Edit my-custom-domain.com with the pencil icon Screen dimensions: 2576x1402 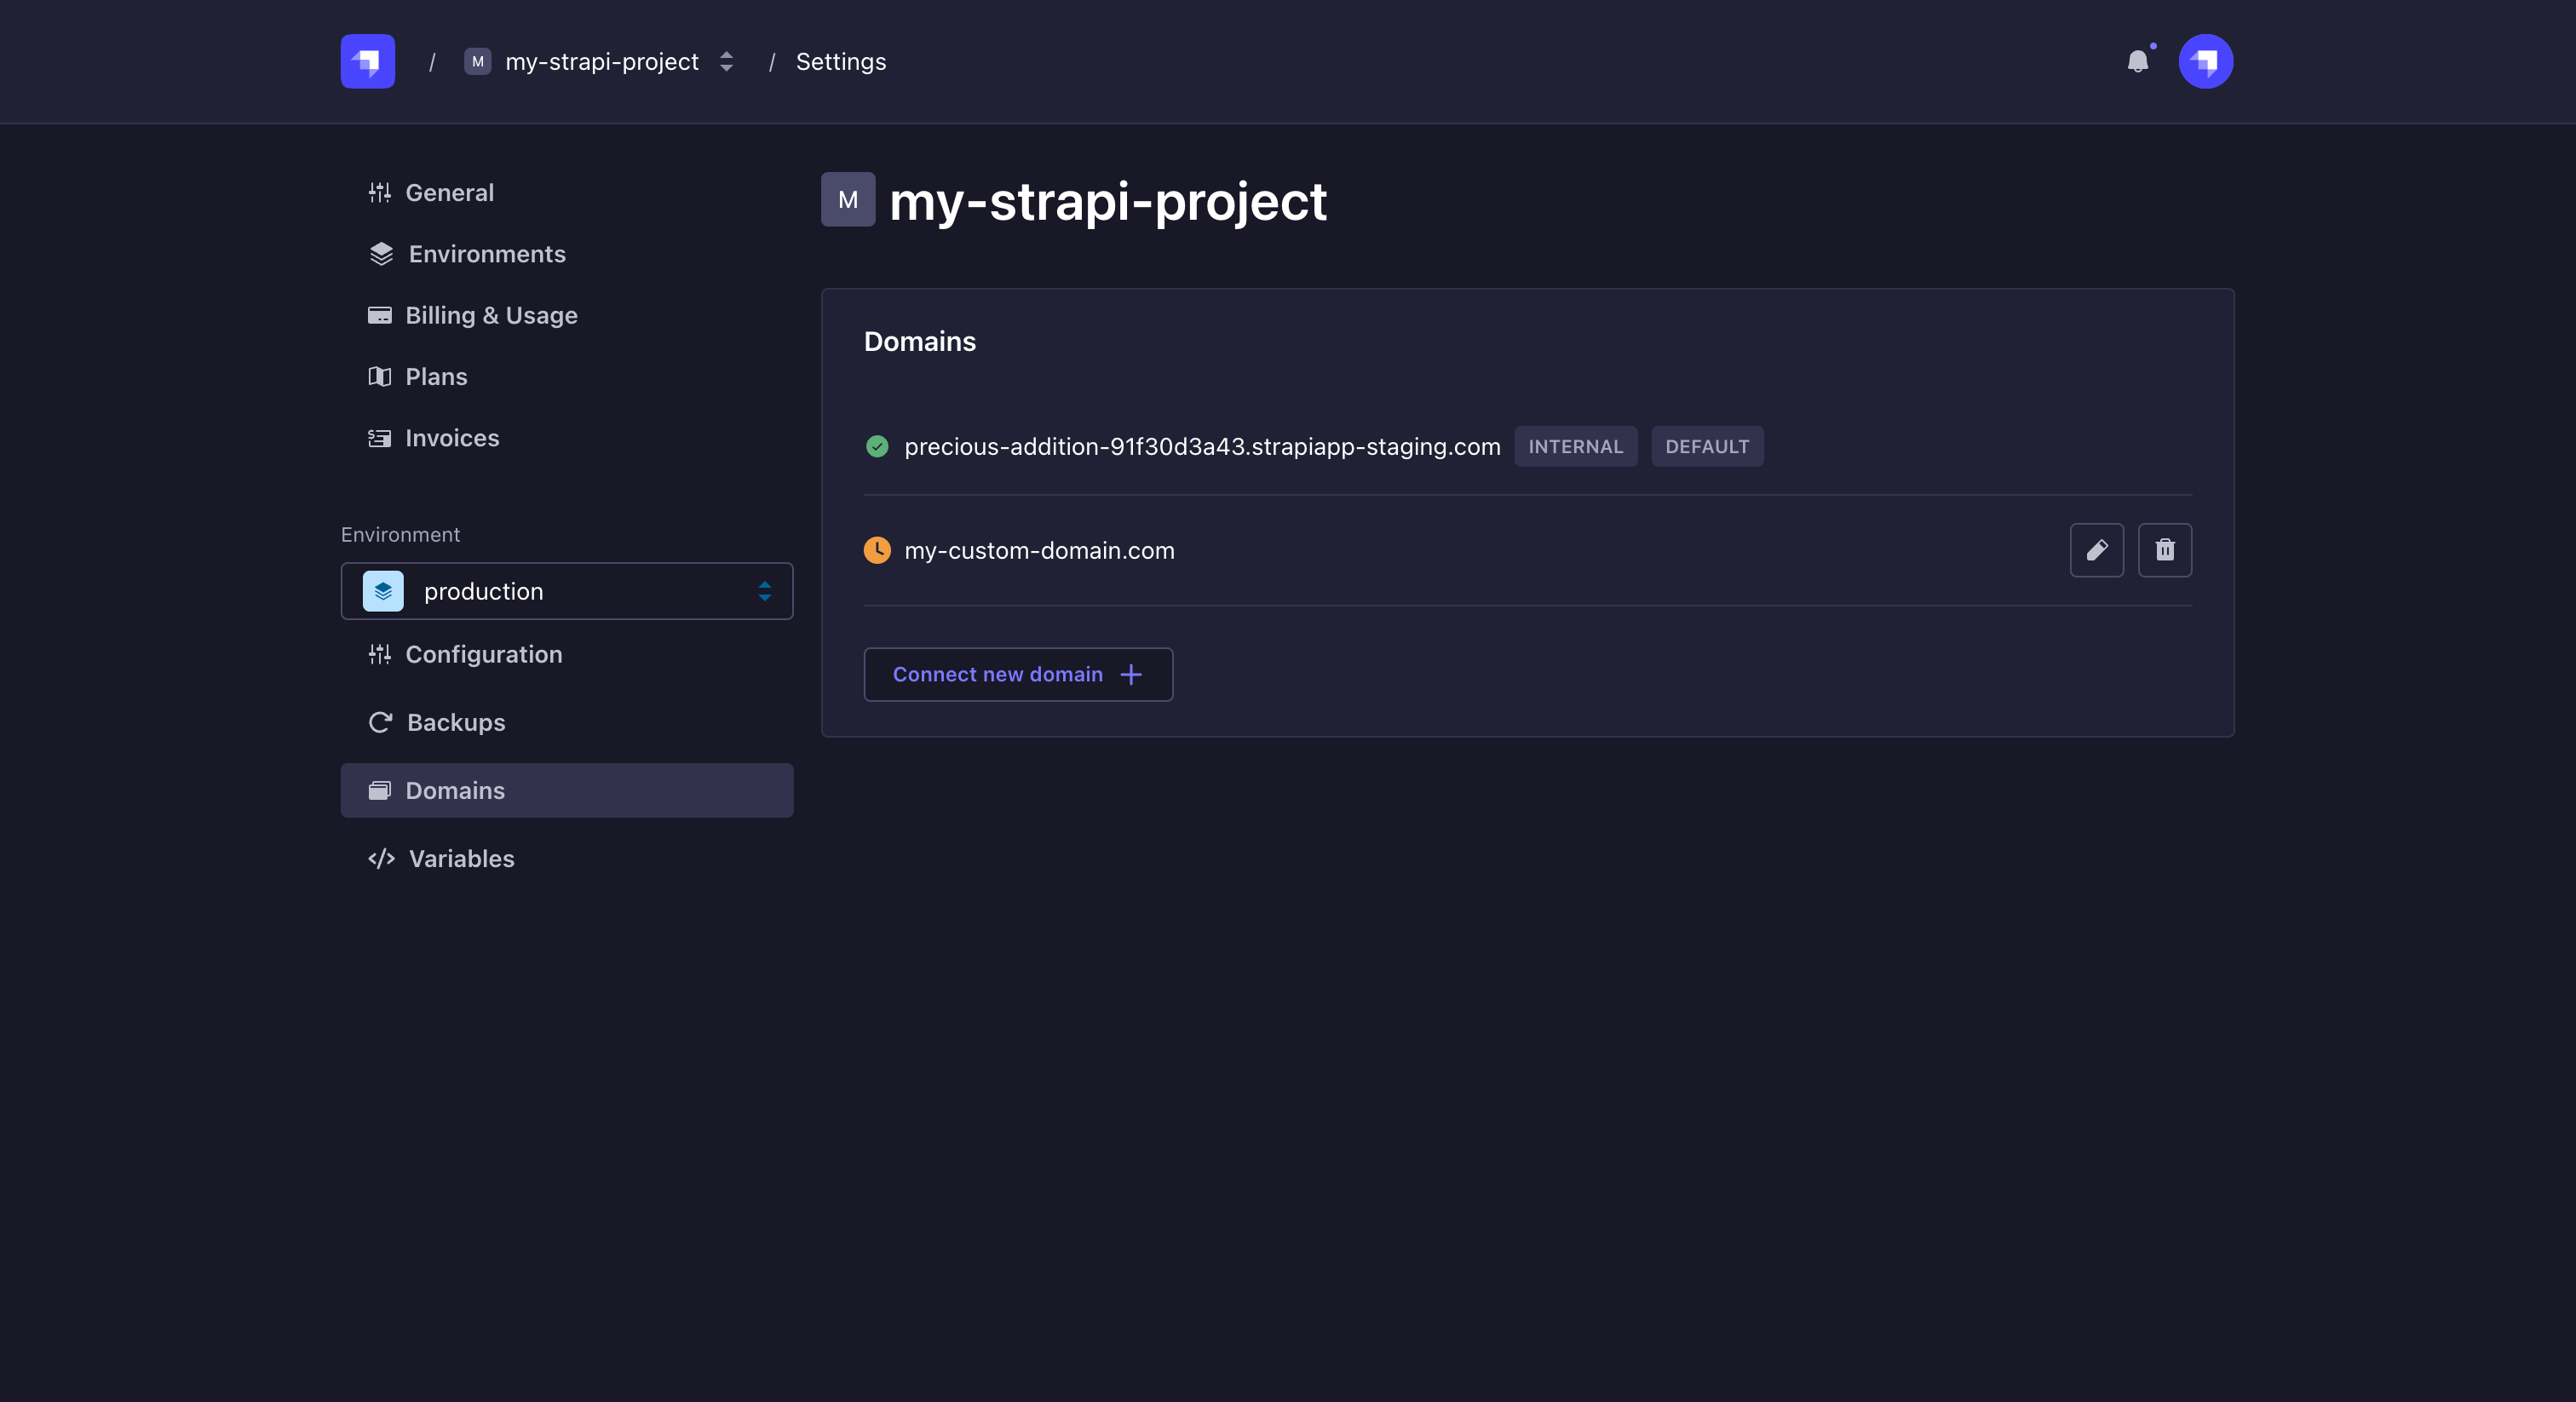click(x=2097, y=550)
